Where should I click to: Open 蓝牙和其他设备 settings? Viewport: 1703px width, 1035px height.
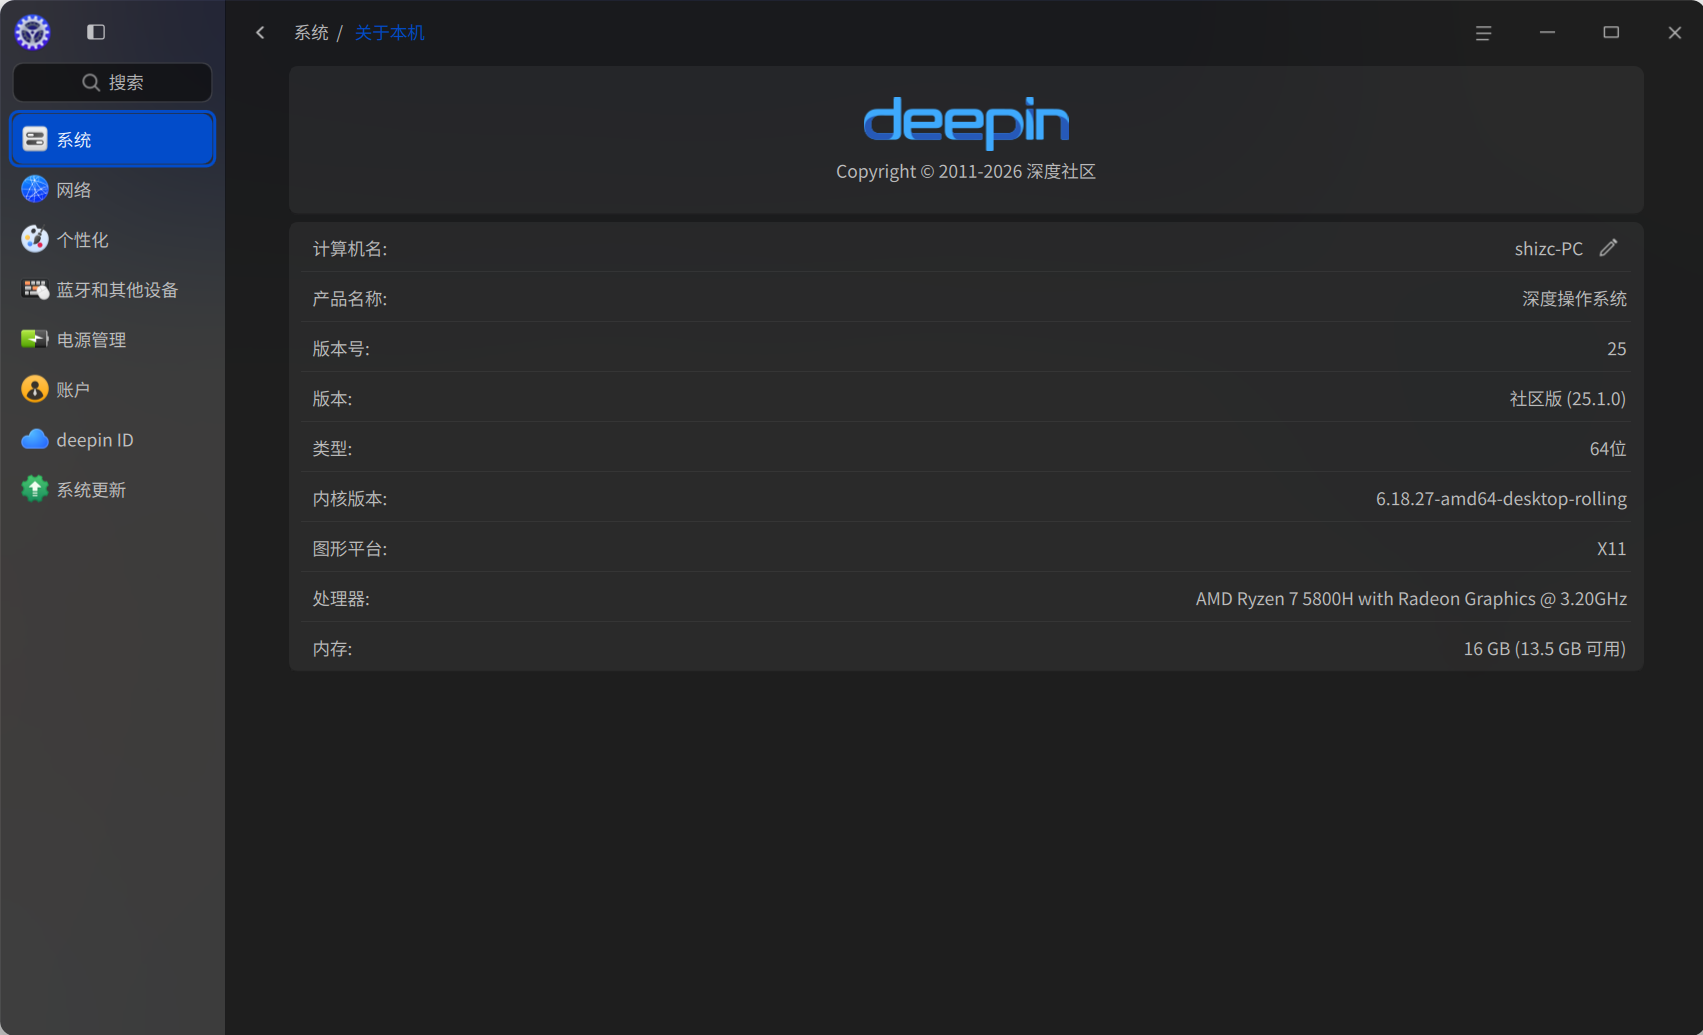112,289
